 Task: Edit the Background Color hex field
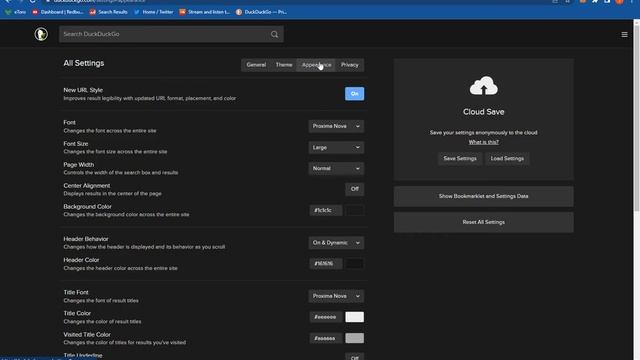[x=325, y=210]
